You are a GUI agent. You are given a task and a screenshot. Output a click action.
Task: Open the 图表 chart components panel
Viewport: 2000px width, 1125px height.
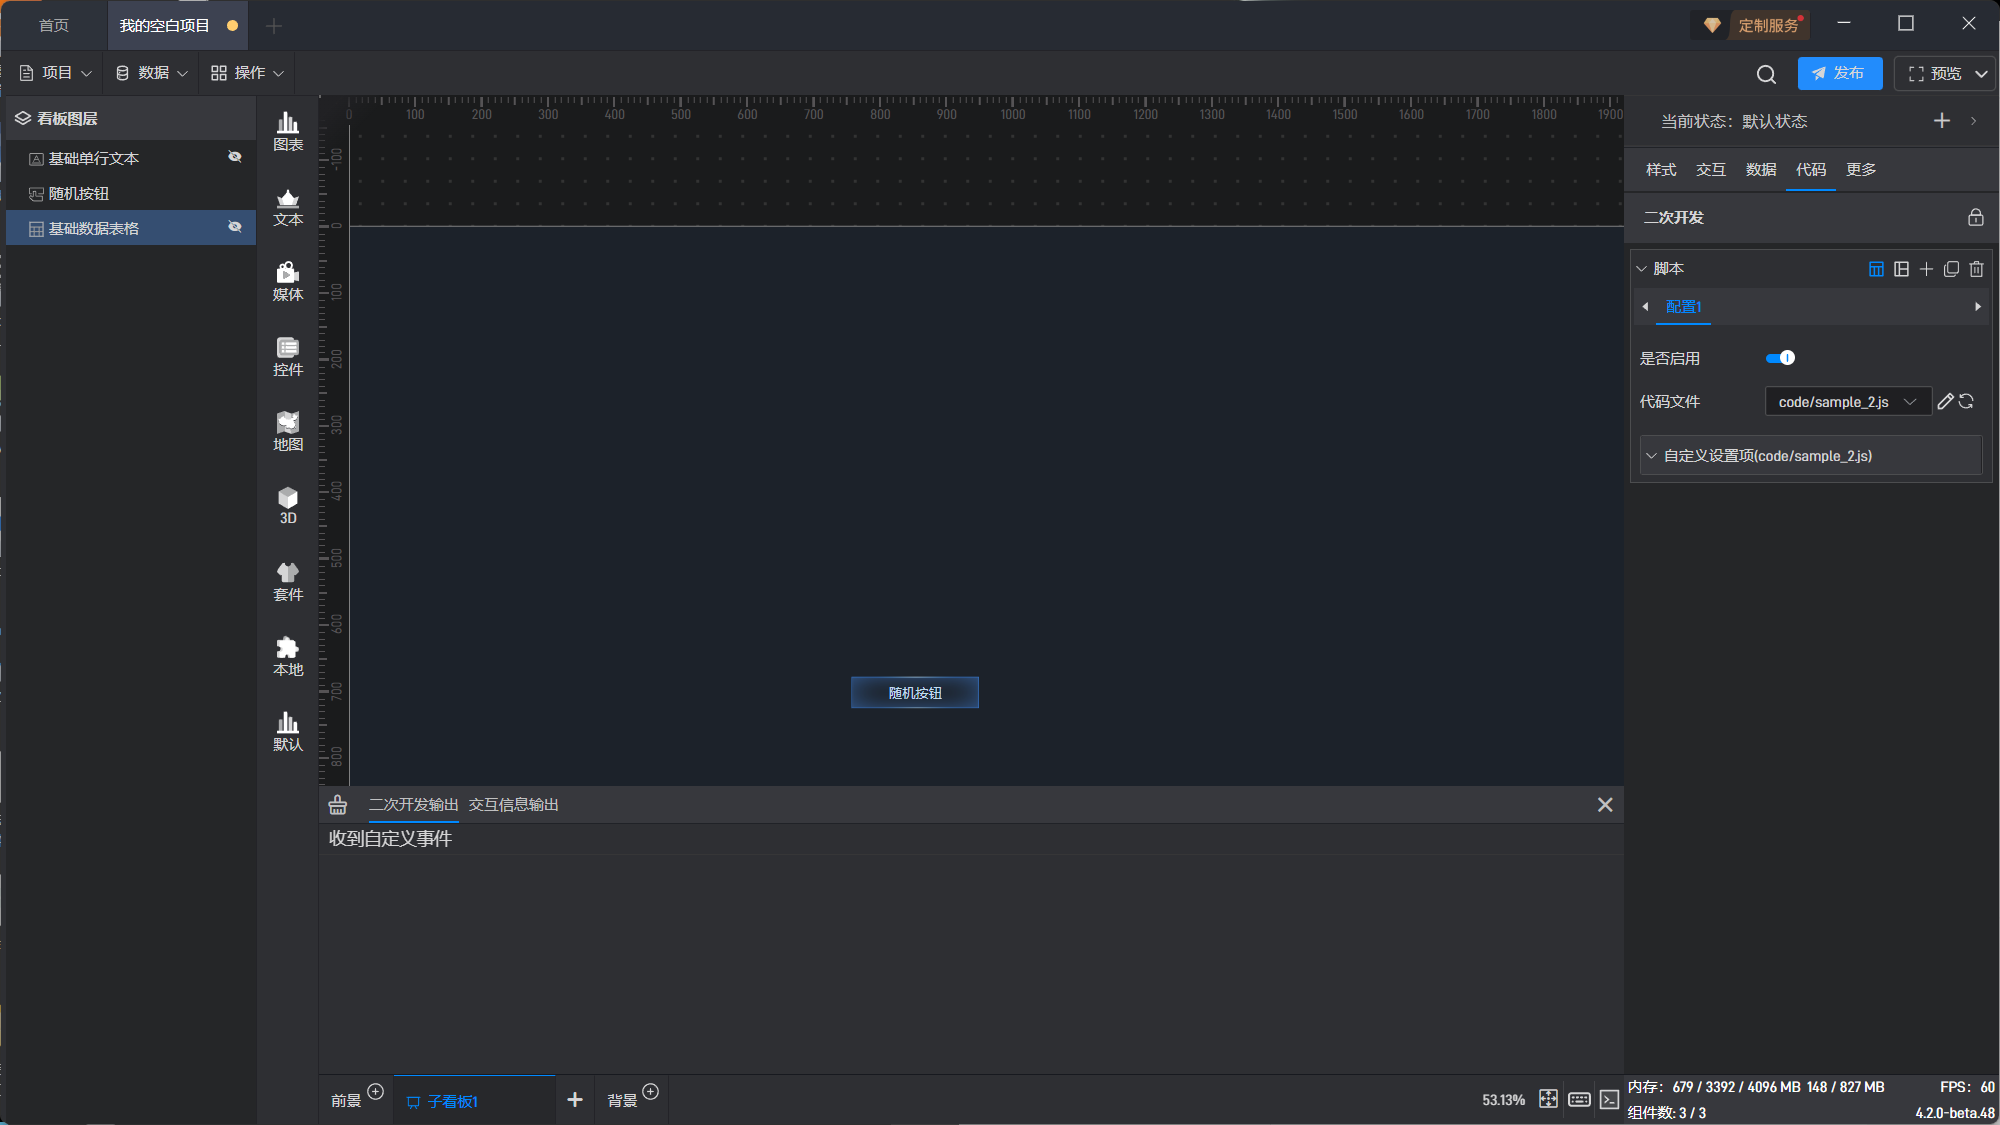(x=288, y=131)
